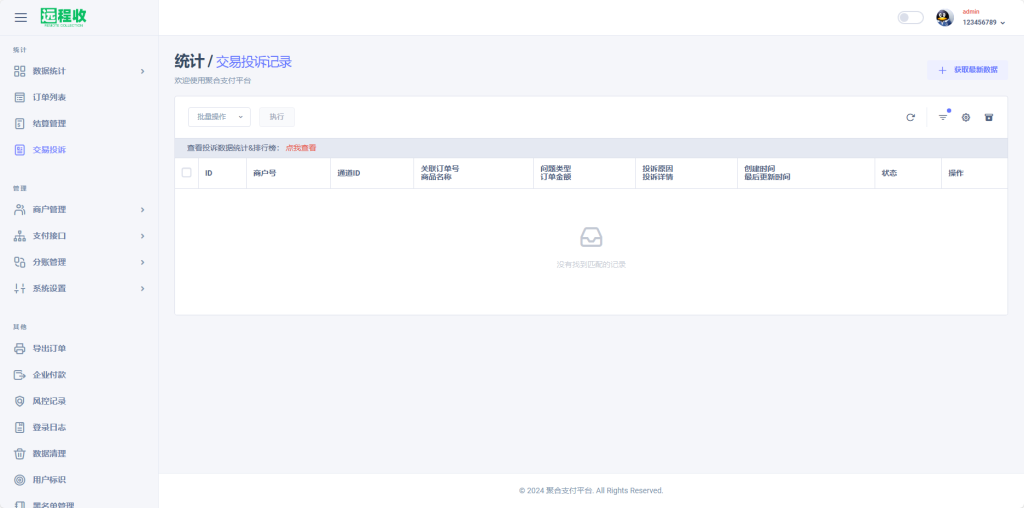
Task: Open 风控记录 from the sidebar
Action: tap(50, 401)
